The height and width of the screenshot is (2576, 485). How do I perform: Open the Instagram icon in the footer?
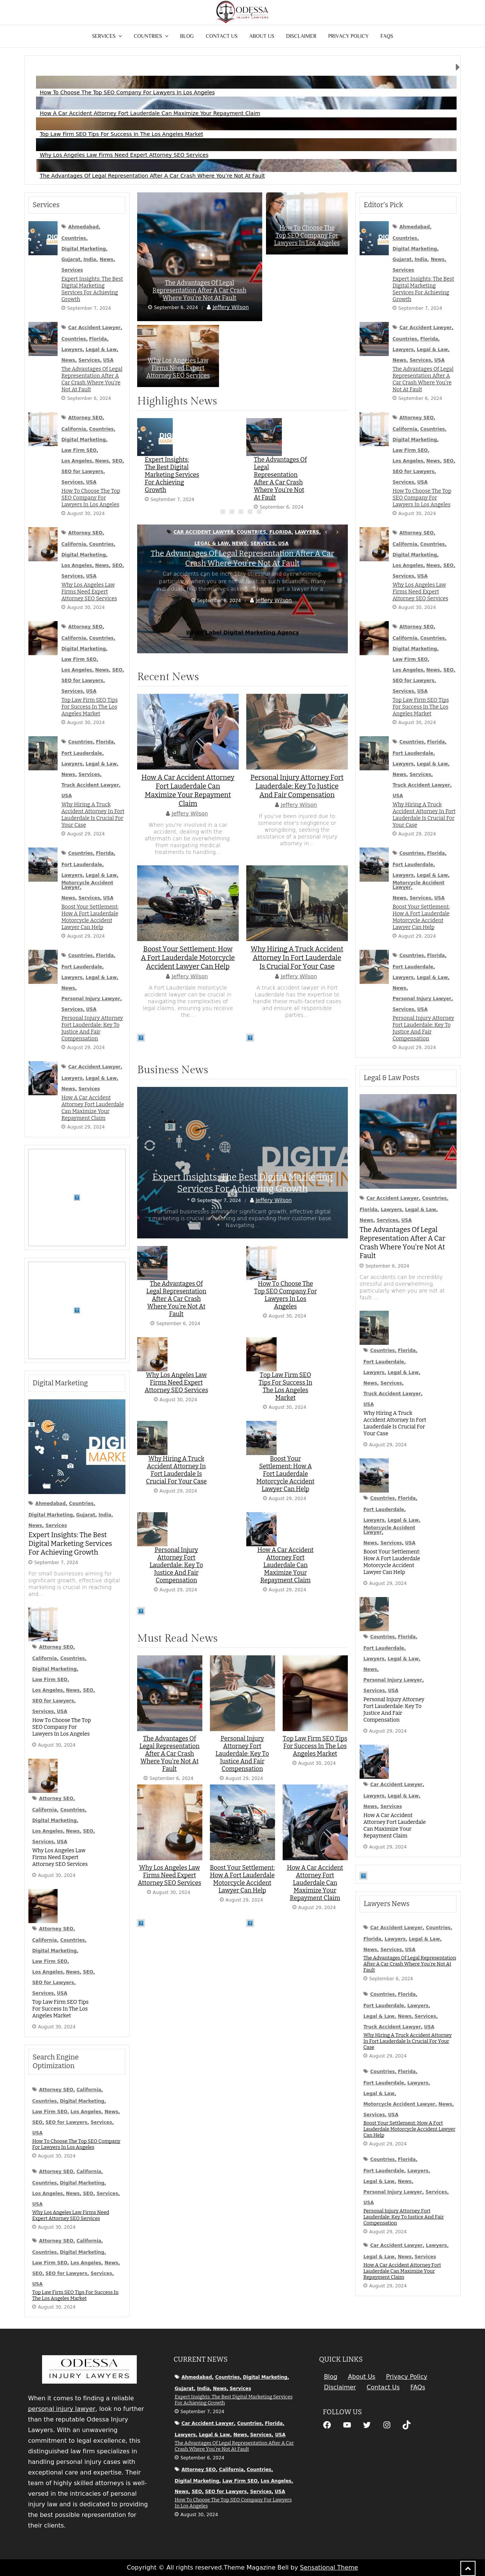tap(386, 2425)
